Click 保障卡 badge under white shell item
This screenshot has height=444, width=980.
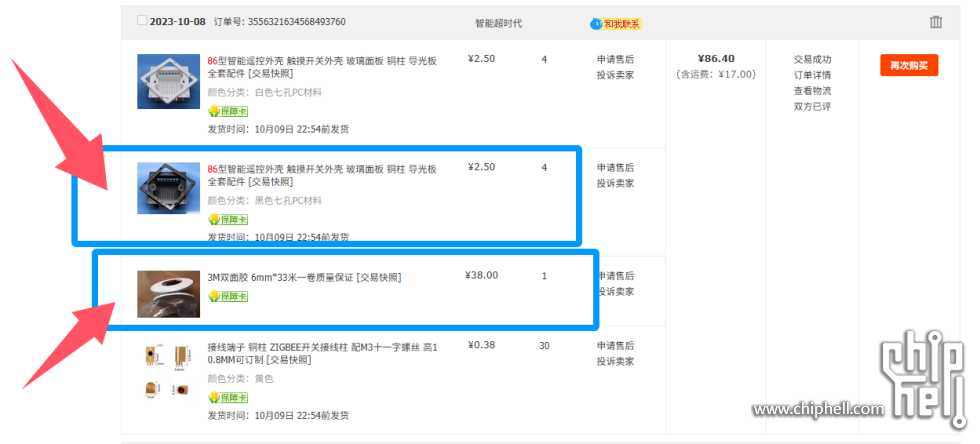click(228, 111)
